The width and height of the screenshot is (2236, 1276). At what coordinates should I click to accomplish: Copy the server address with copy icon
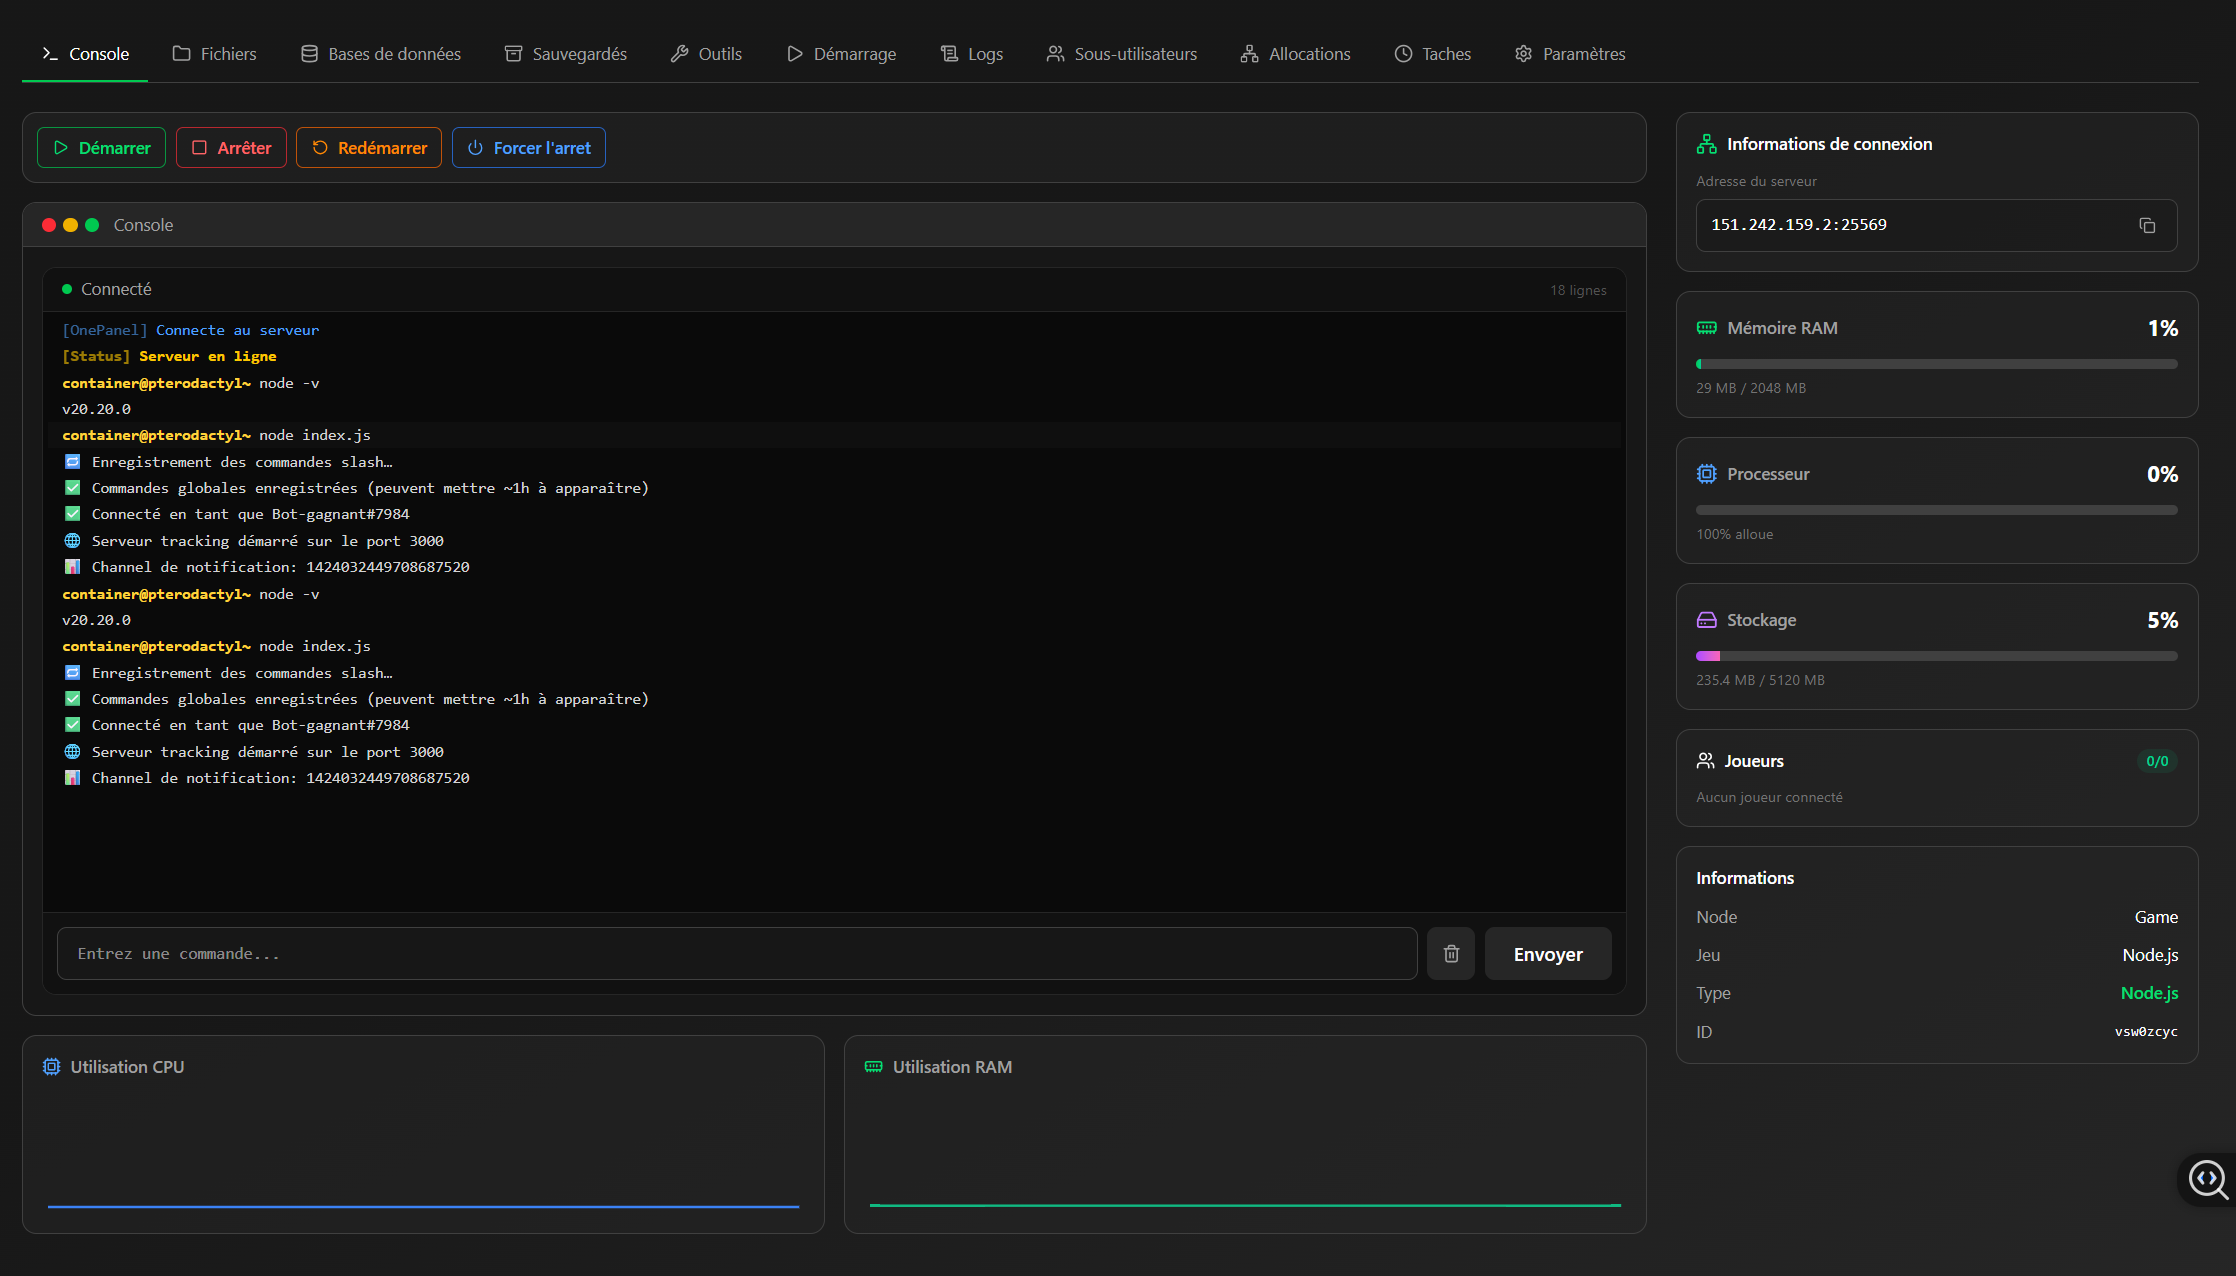tap(2147, 225)
